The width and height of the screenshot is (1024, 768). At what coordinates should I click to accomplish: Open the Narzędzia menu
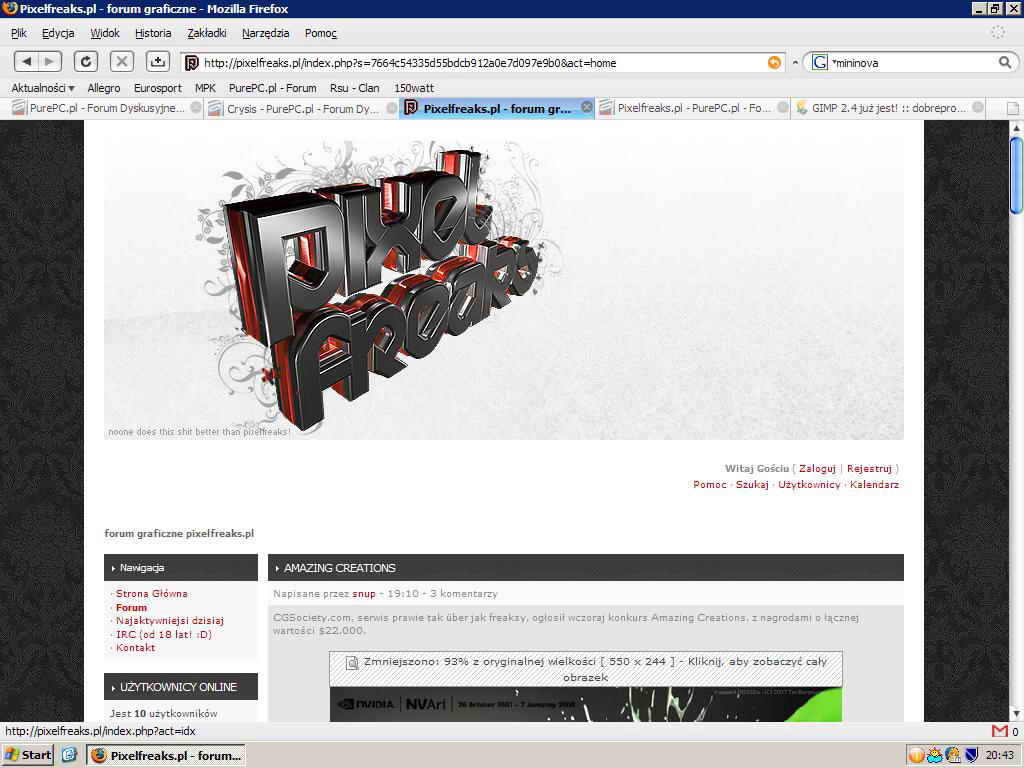(x=265, y=33)
